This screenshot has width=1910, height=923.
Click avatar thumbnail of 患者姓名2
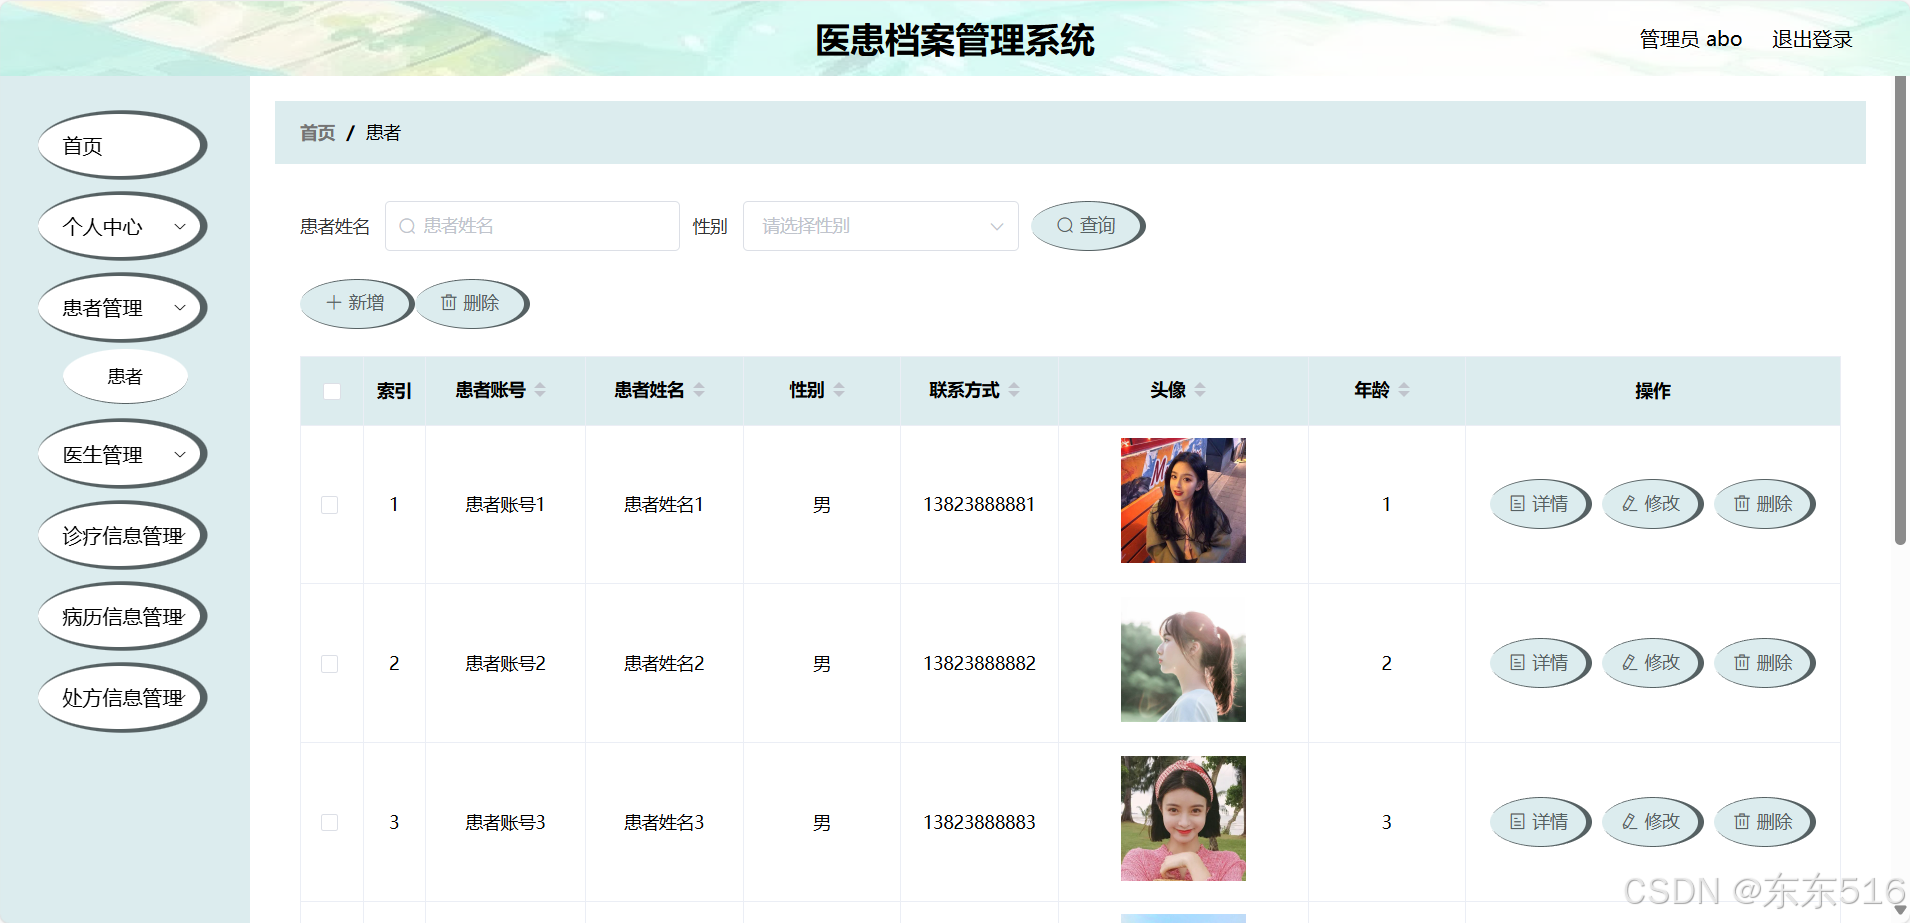[1183, 659]
